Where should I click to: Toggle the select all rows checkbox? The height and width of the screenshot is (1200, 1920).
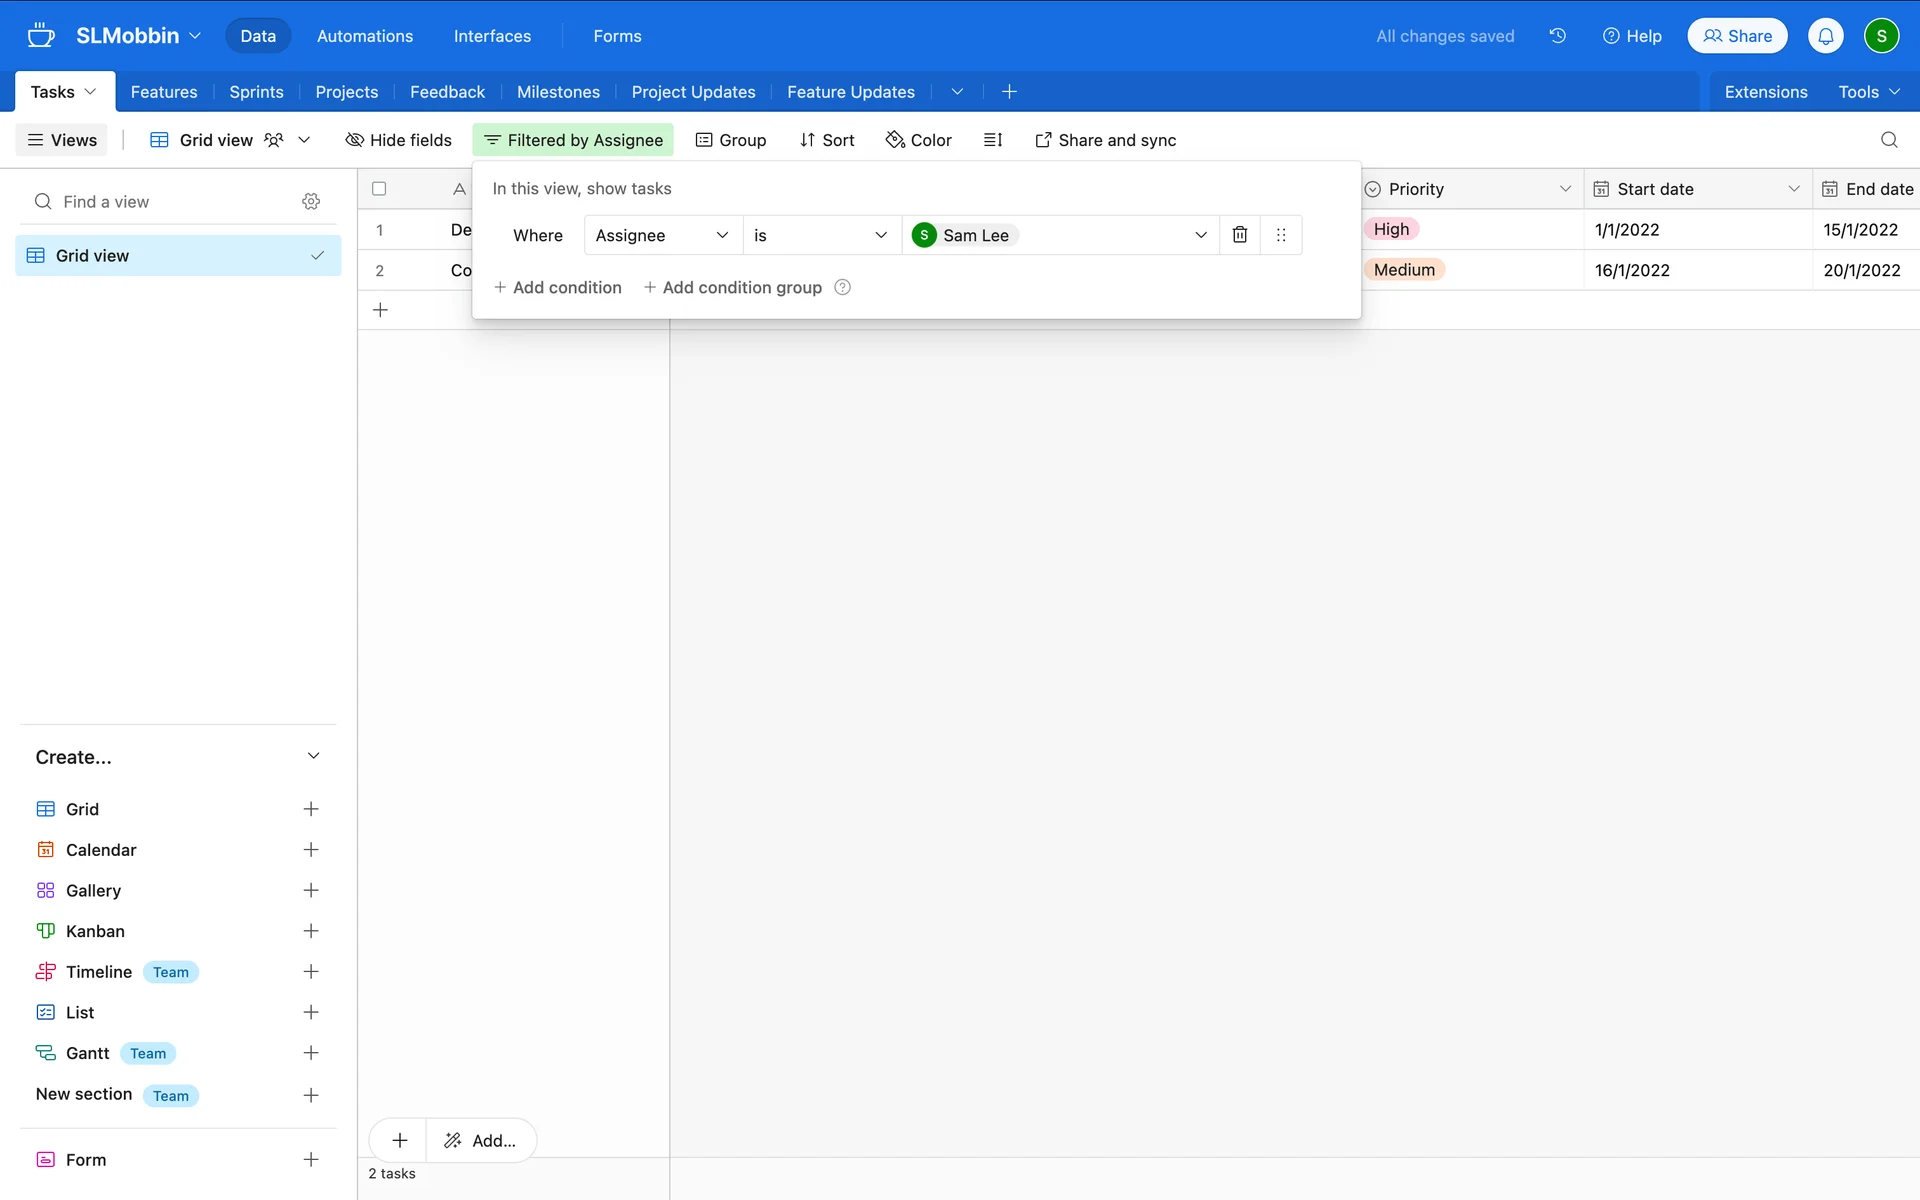coord(379,189)
